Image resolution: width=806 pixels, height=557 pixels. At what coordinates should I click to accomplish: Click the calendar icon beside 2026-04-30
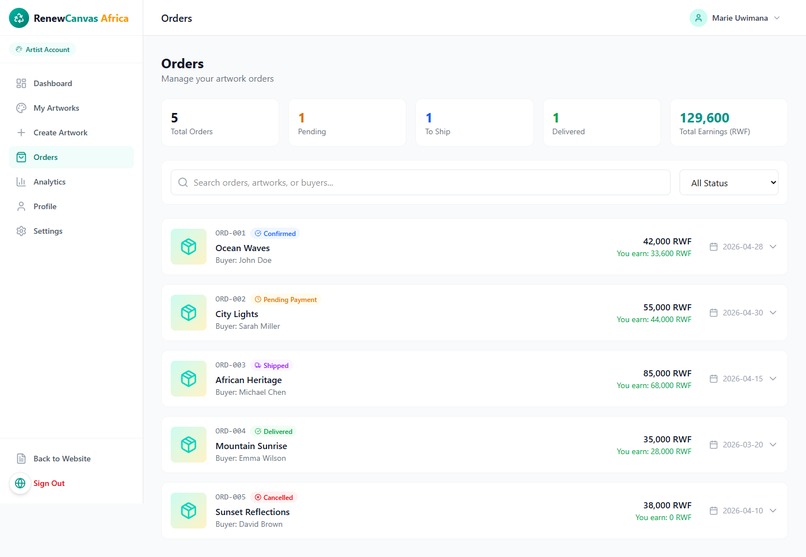coord(713,312)
